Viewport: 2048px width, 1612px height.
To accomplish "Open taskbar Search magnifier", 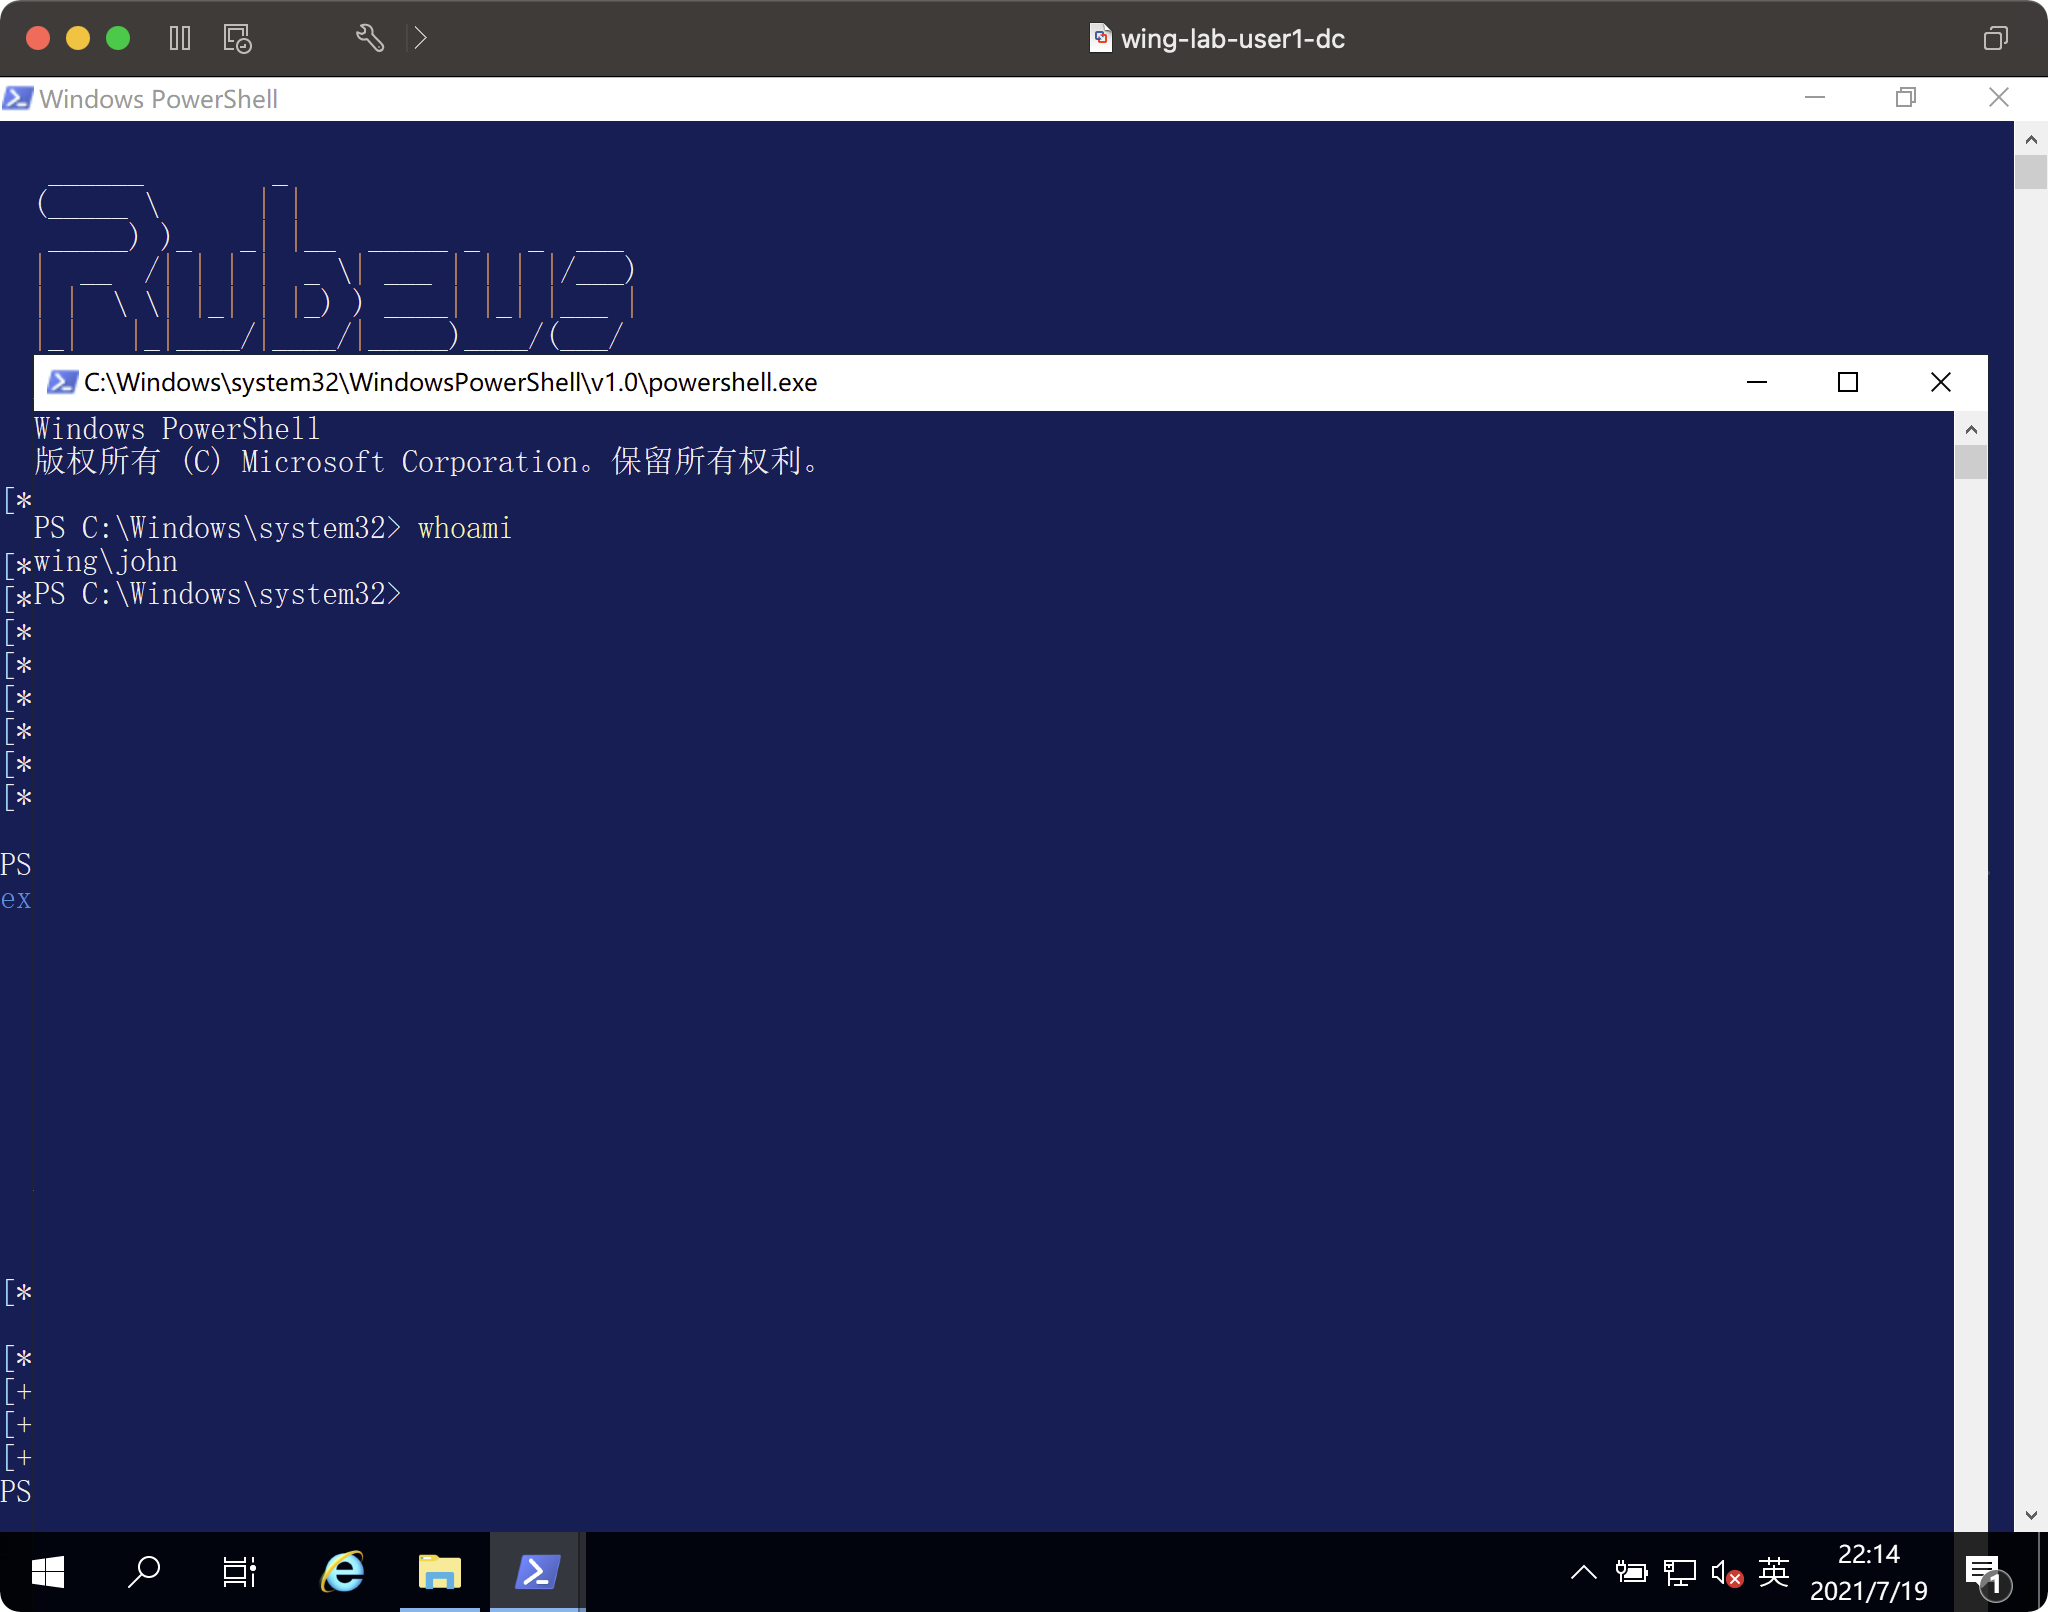I will [x=144, y=1572].
